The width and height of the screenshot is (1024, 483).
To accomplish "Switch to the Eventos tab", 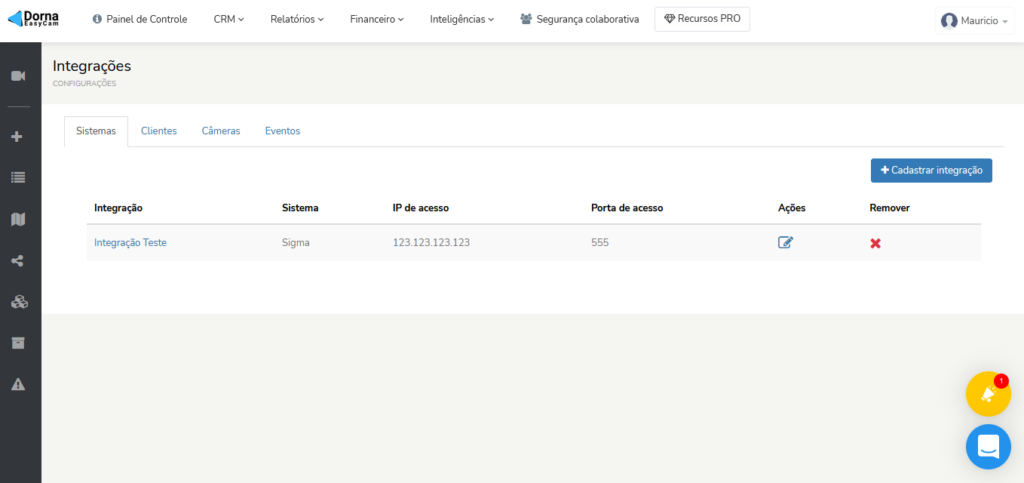I will coord(283,131).
